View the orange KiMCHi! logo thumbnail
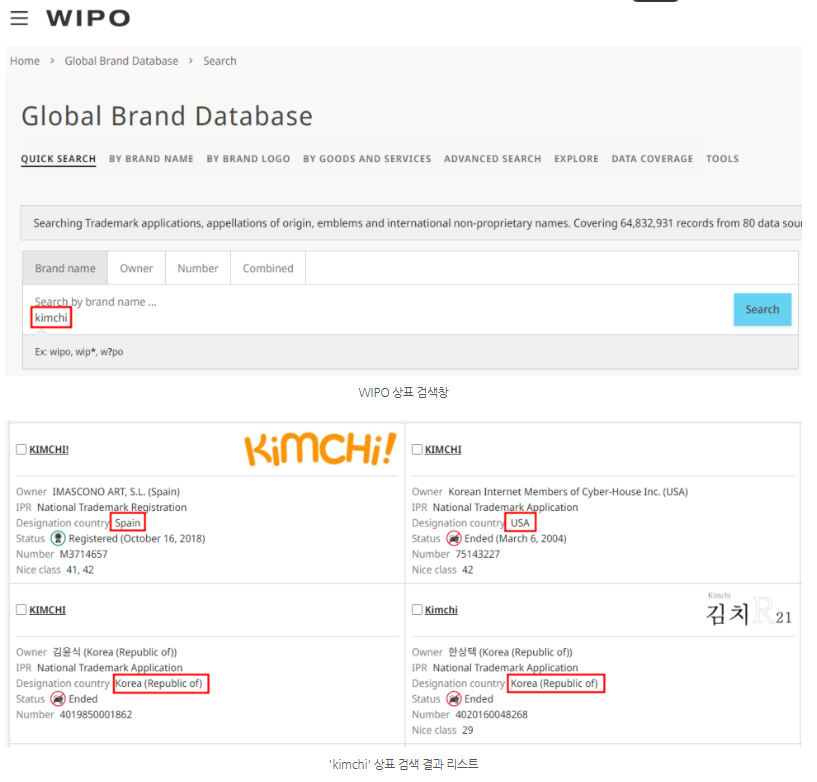817x782 pixels. click(320, 449)
